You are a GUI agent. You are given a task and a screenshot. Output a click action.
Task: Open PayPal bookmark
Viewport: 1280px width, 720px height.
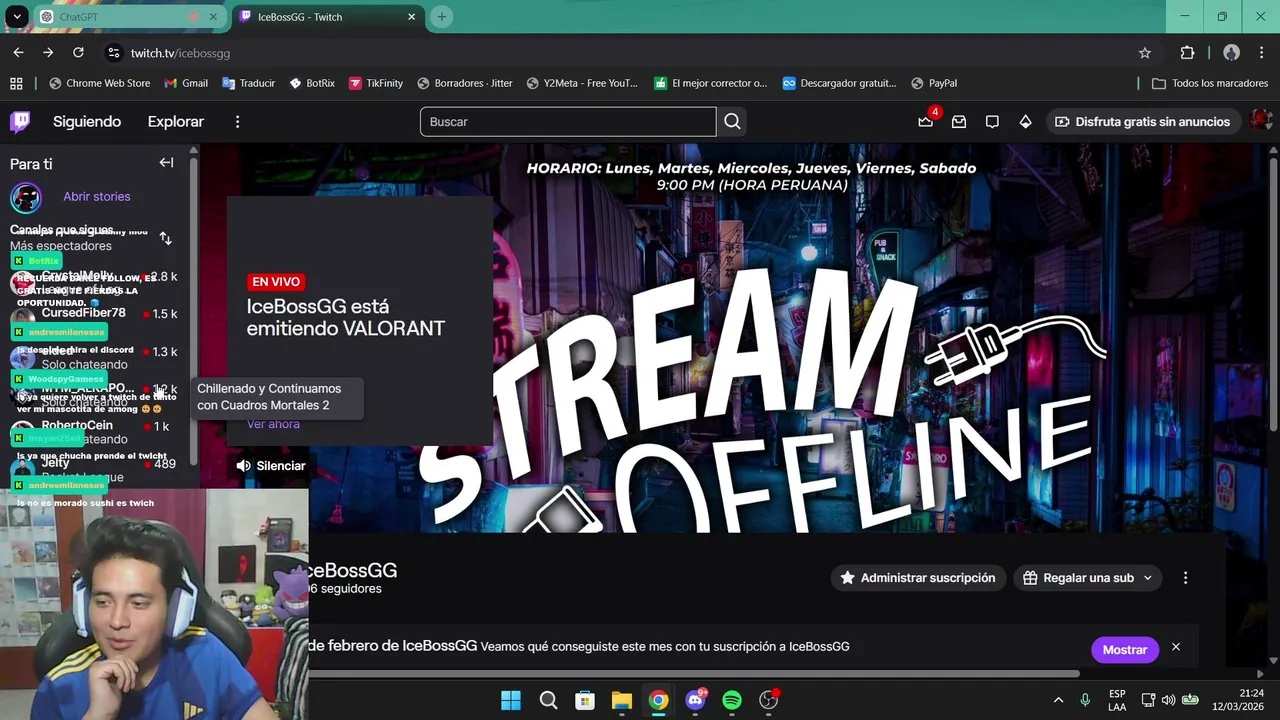[934, 83]
